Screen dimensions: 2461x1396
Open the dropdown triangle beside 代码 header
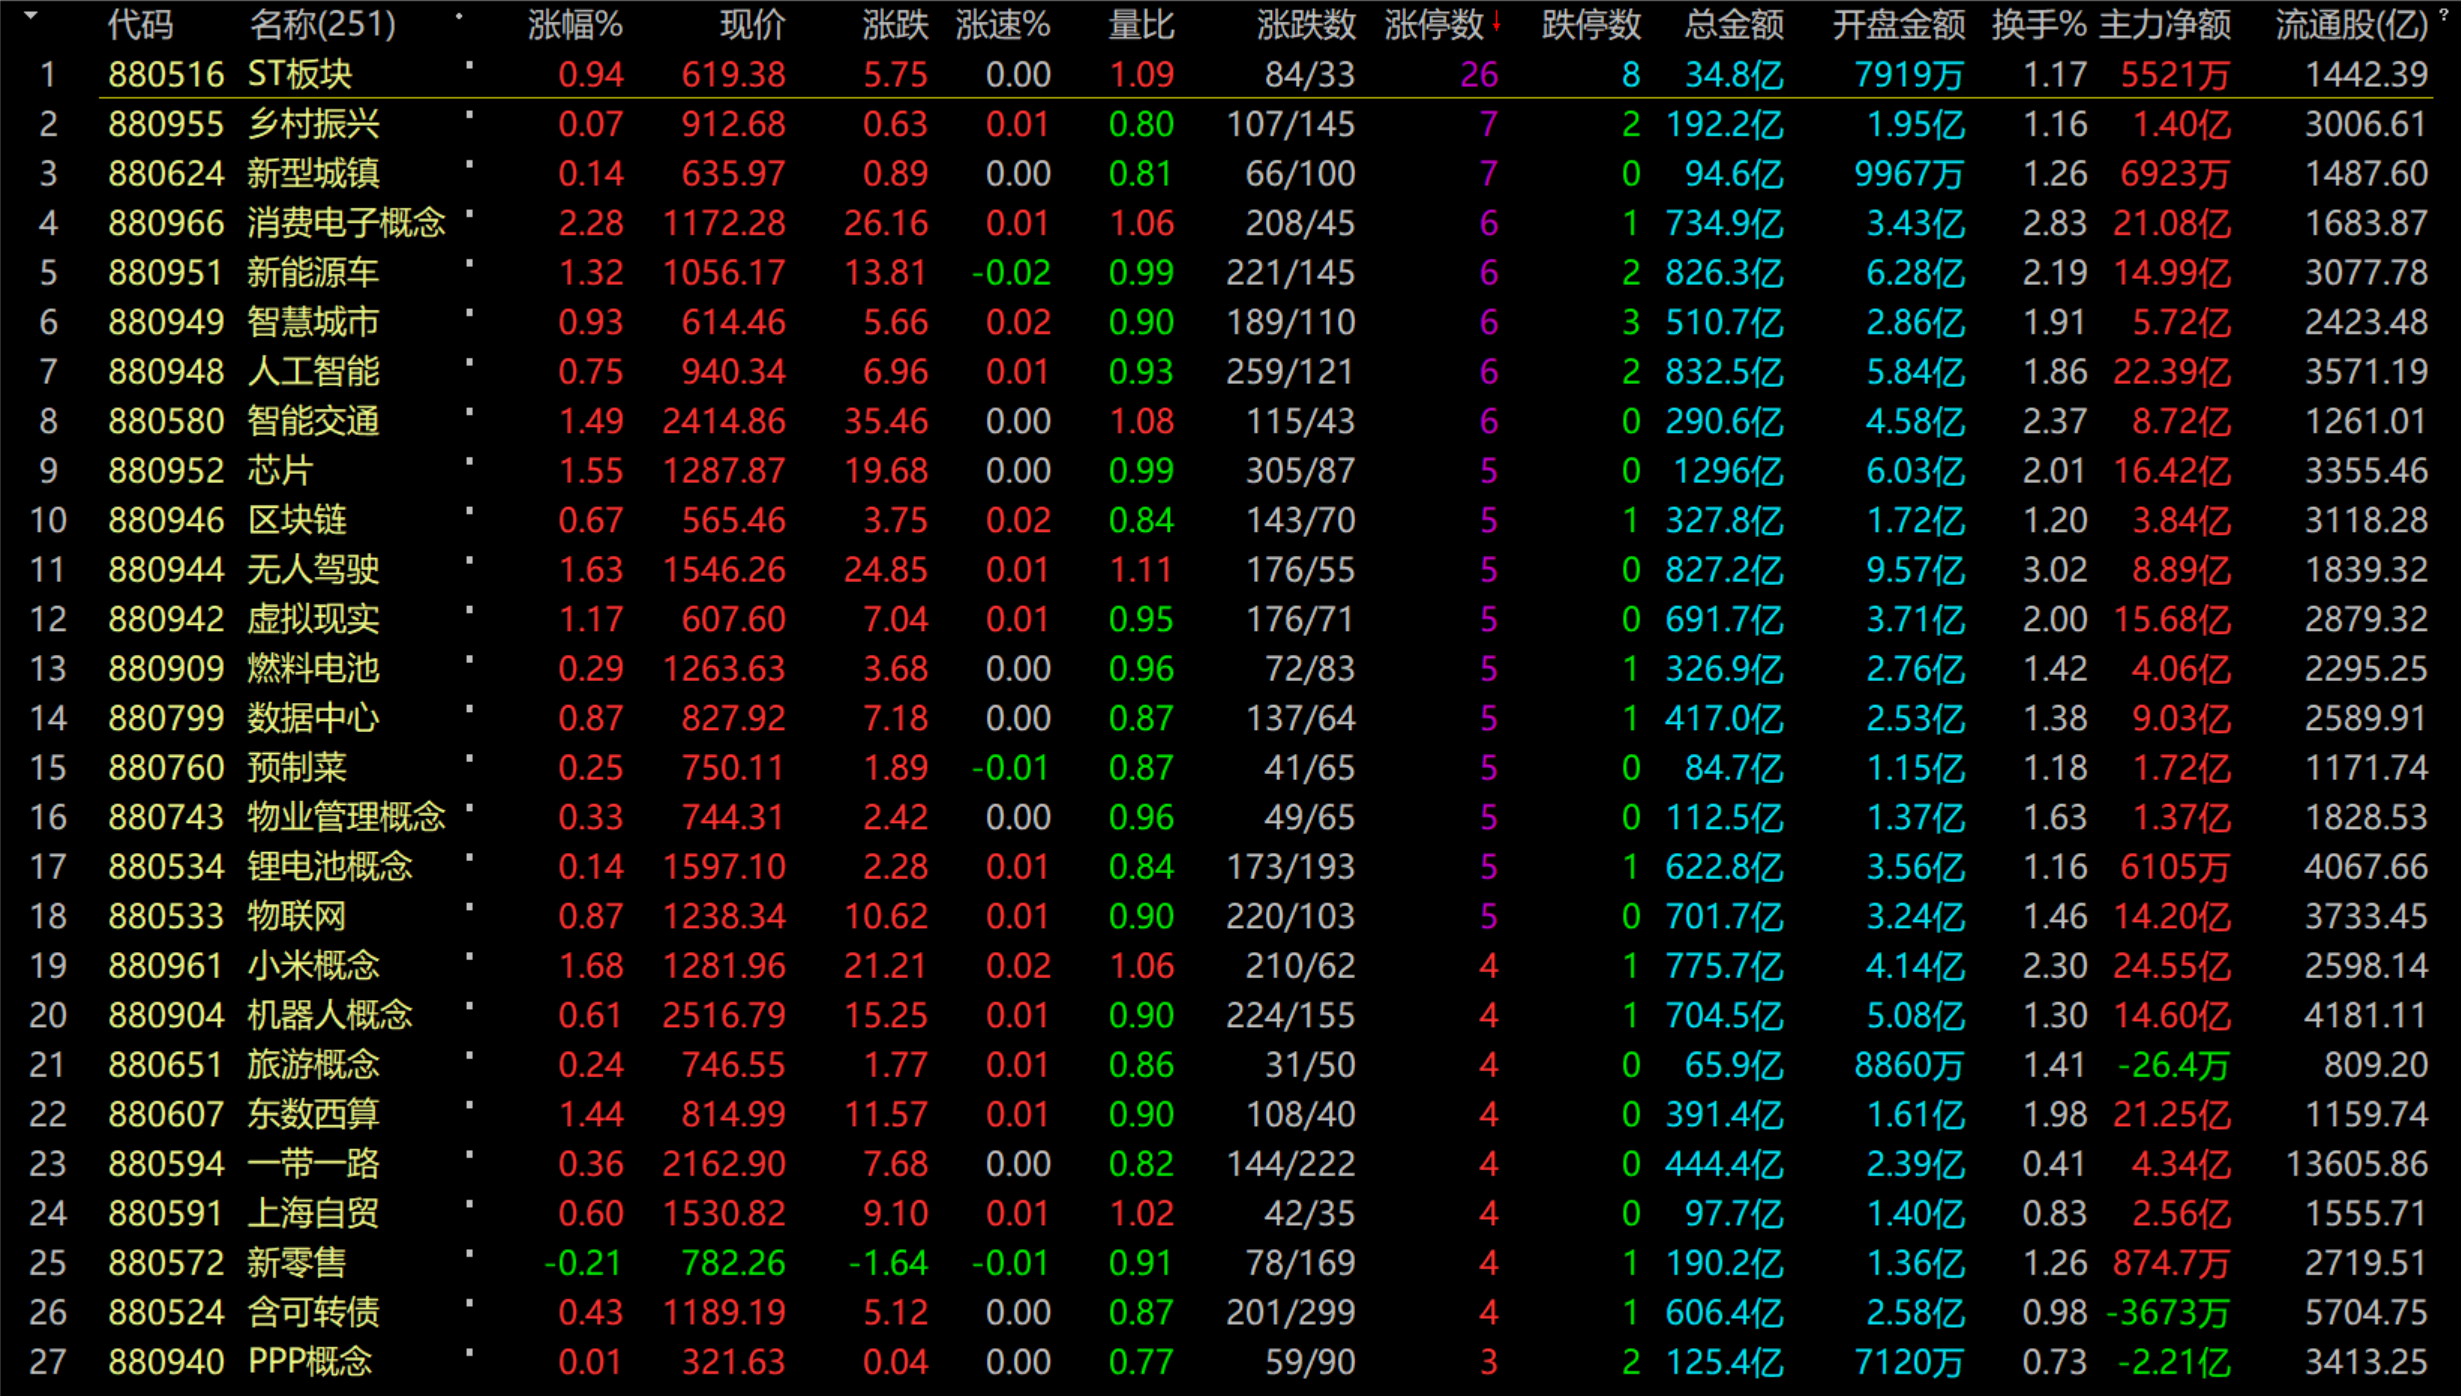31,16
